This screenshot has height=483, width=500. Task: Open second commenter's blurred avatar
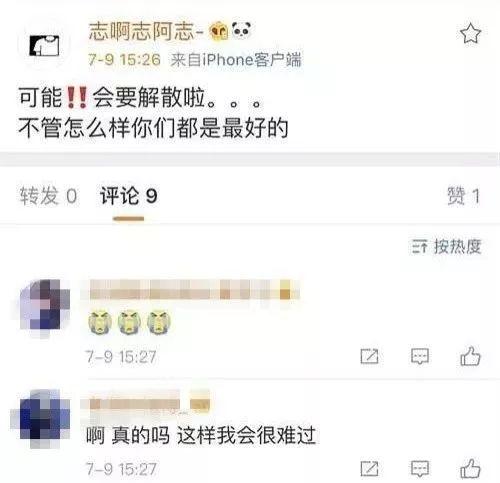pyautogui.click(x=41, y=419)
